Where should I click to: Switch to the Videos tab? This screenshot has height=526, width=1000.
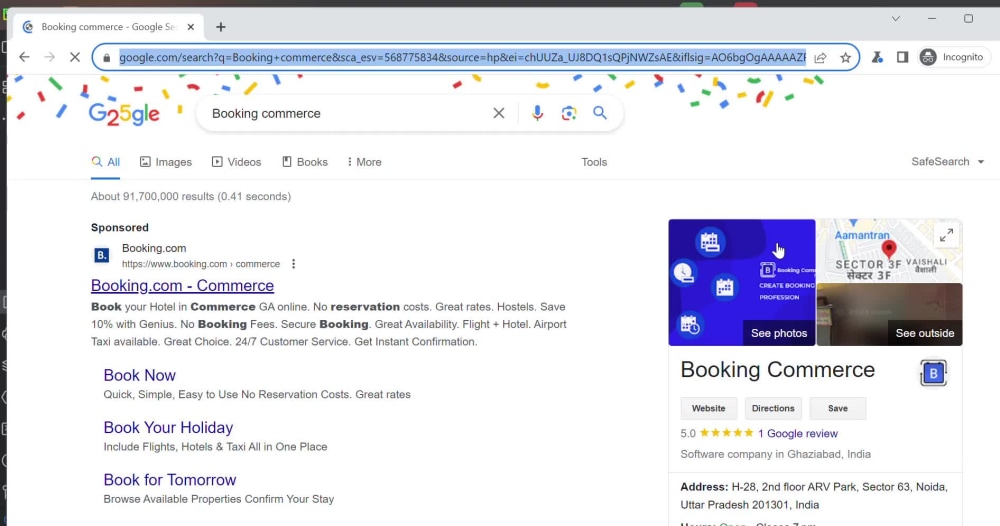pyautogui.click(x=237, y=162)
